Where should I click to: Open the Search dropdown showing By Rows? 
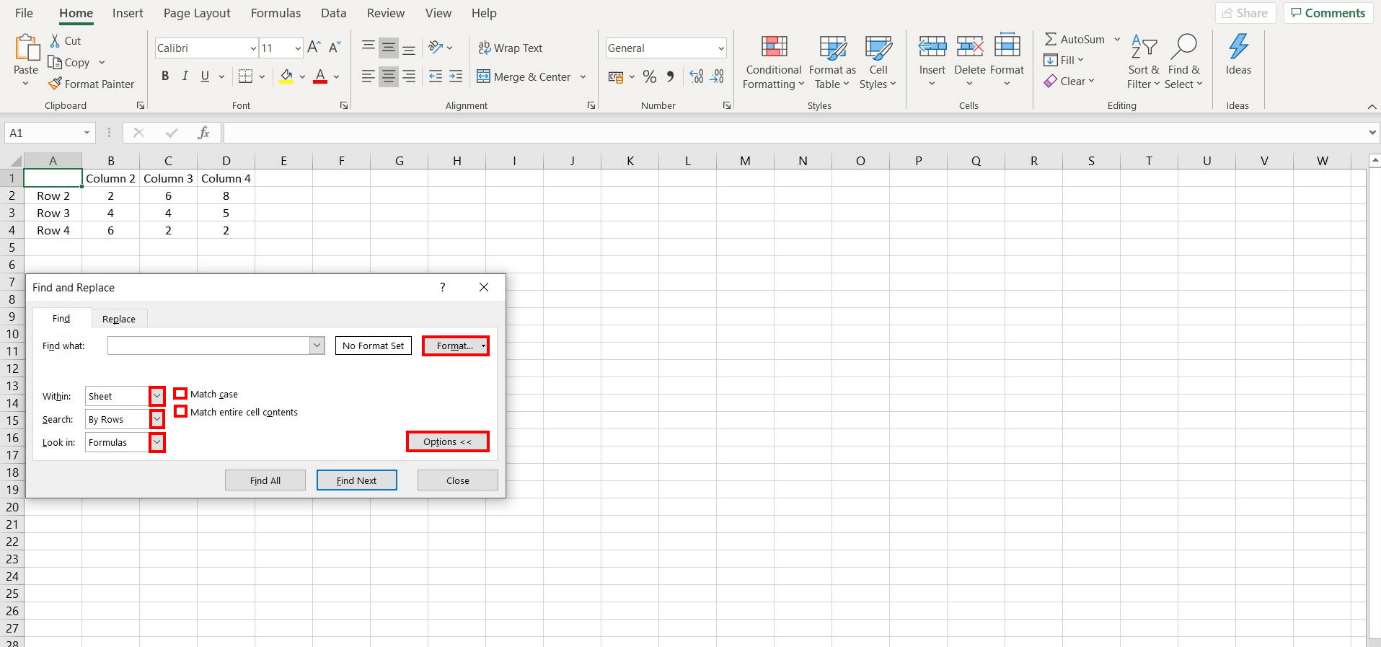point(157,419)
